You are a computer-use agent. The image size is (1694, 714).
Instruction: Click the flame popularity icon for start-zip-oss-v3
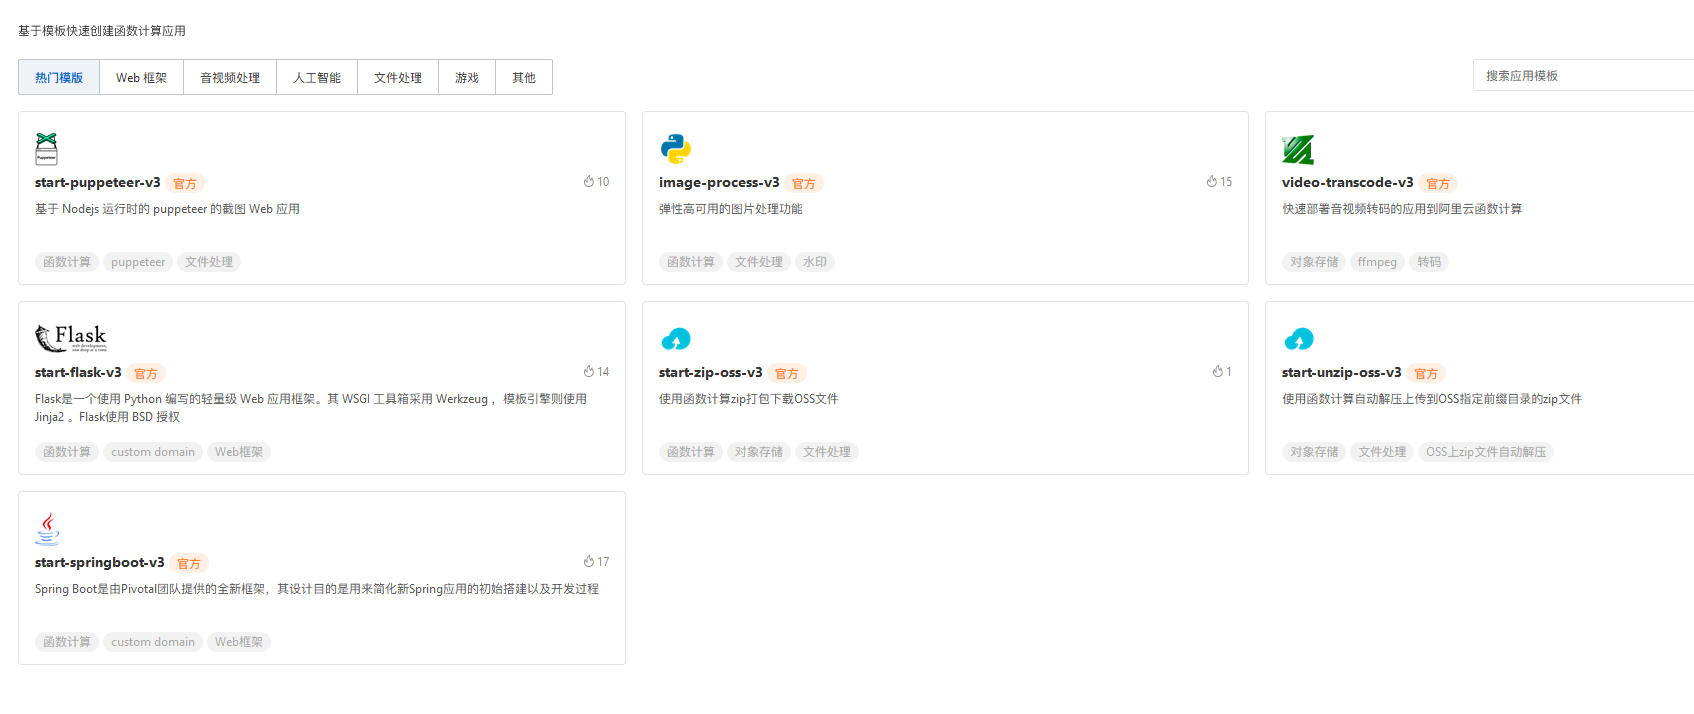[1218, 372]
